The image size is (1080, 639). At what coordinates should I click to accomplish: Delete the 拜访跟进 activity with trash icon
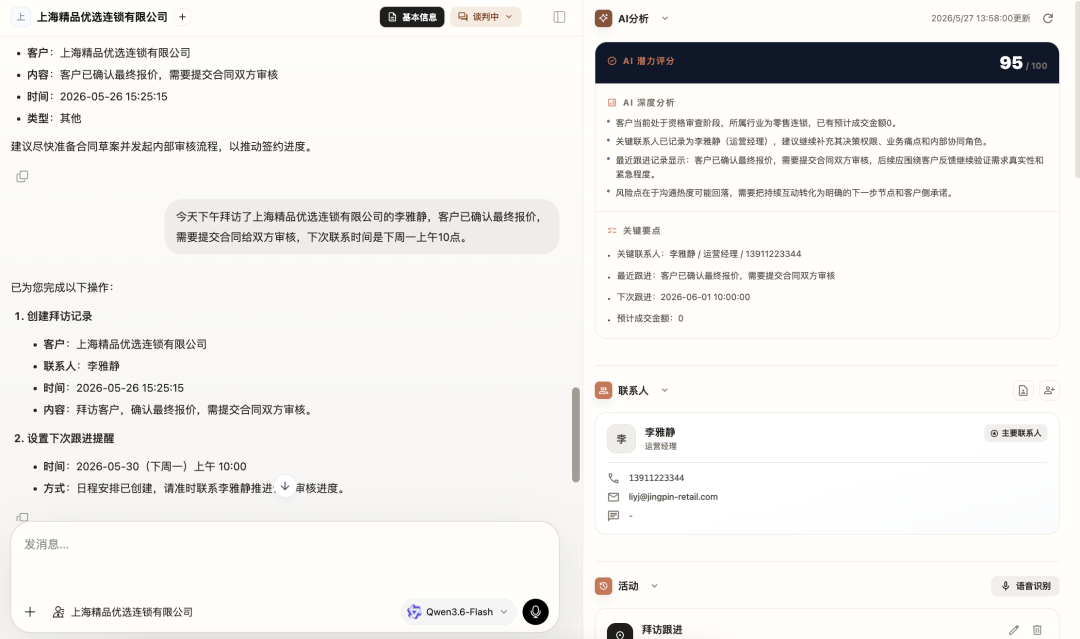tap(1037, 630)
